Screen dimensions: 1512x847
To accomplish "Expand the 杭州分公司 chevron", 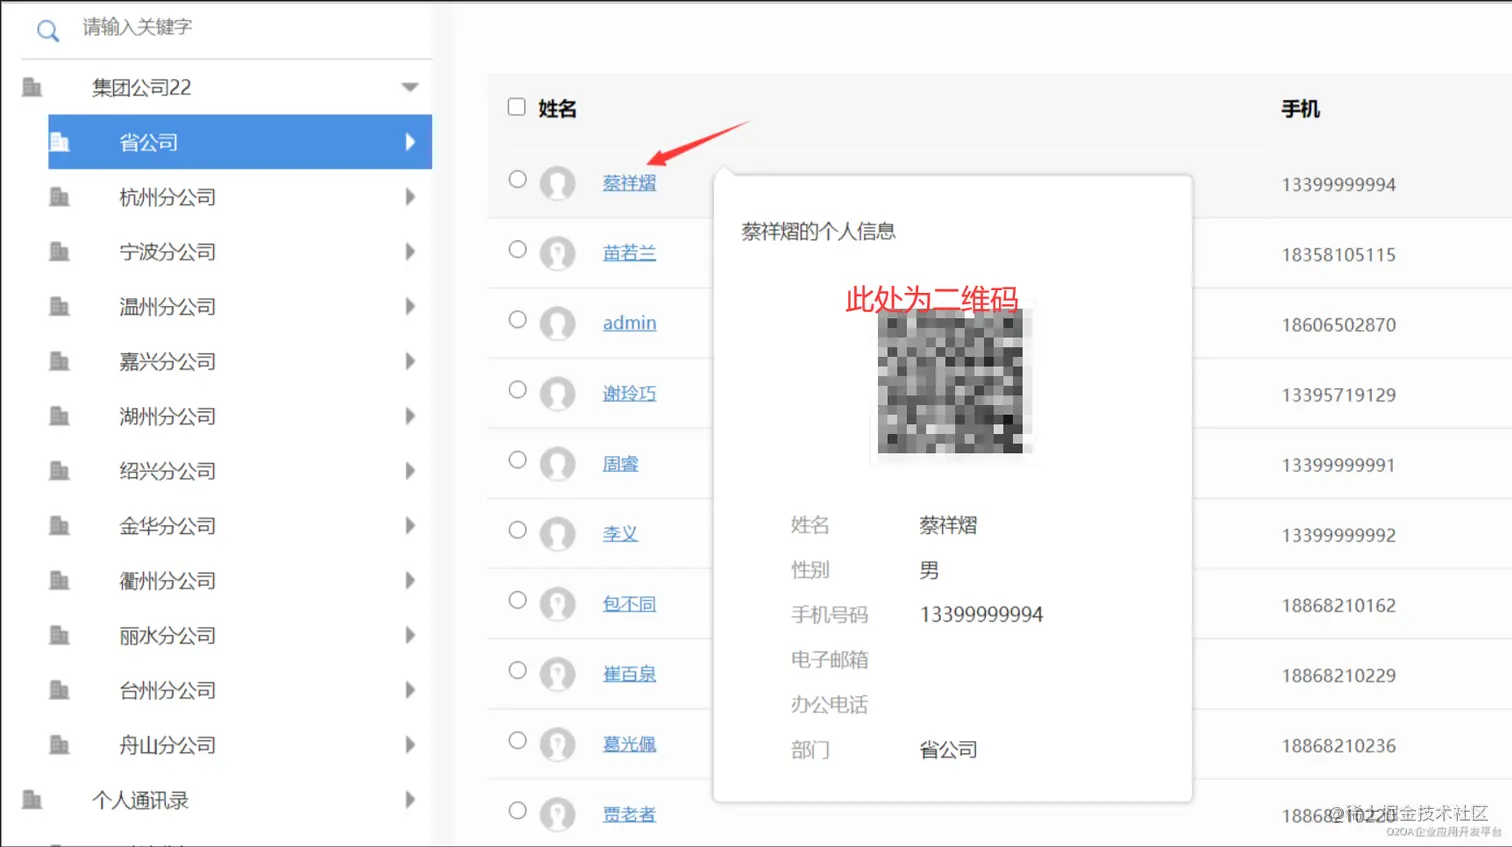I will 410,197.
